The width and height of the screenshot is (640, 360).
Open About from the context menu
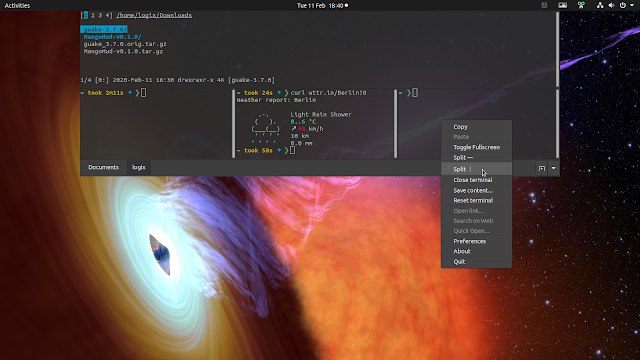click(x=476, y=251)
